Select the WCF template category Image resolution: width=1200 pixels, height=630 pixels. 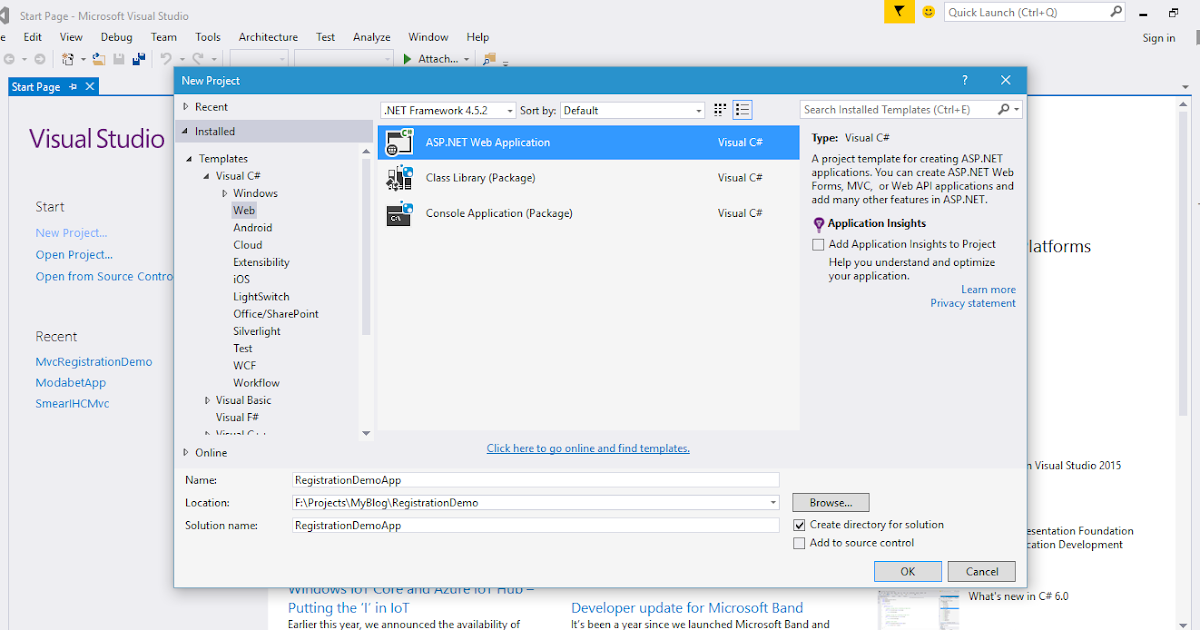245,365
